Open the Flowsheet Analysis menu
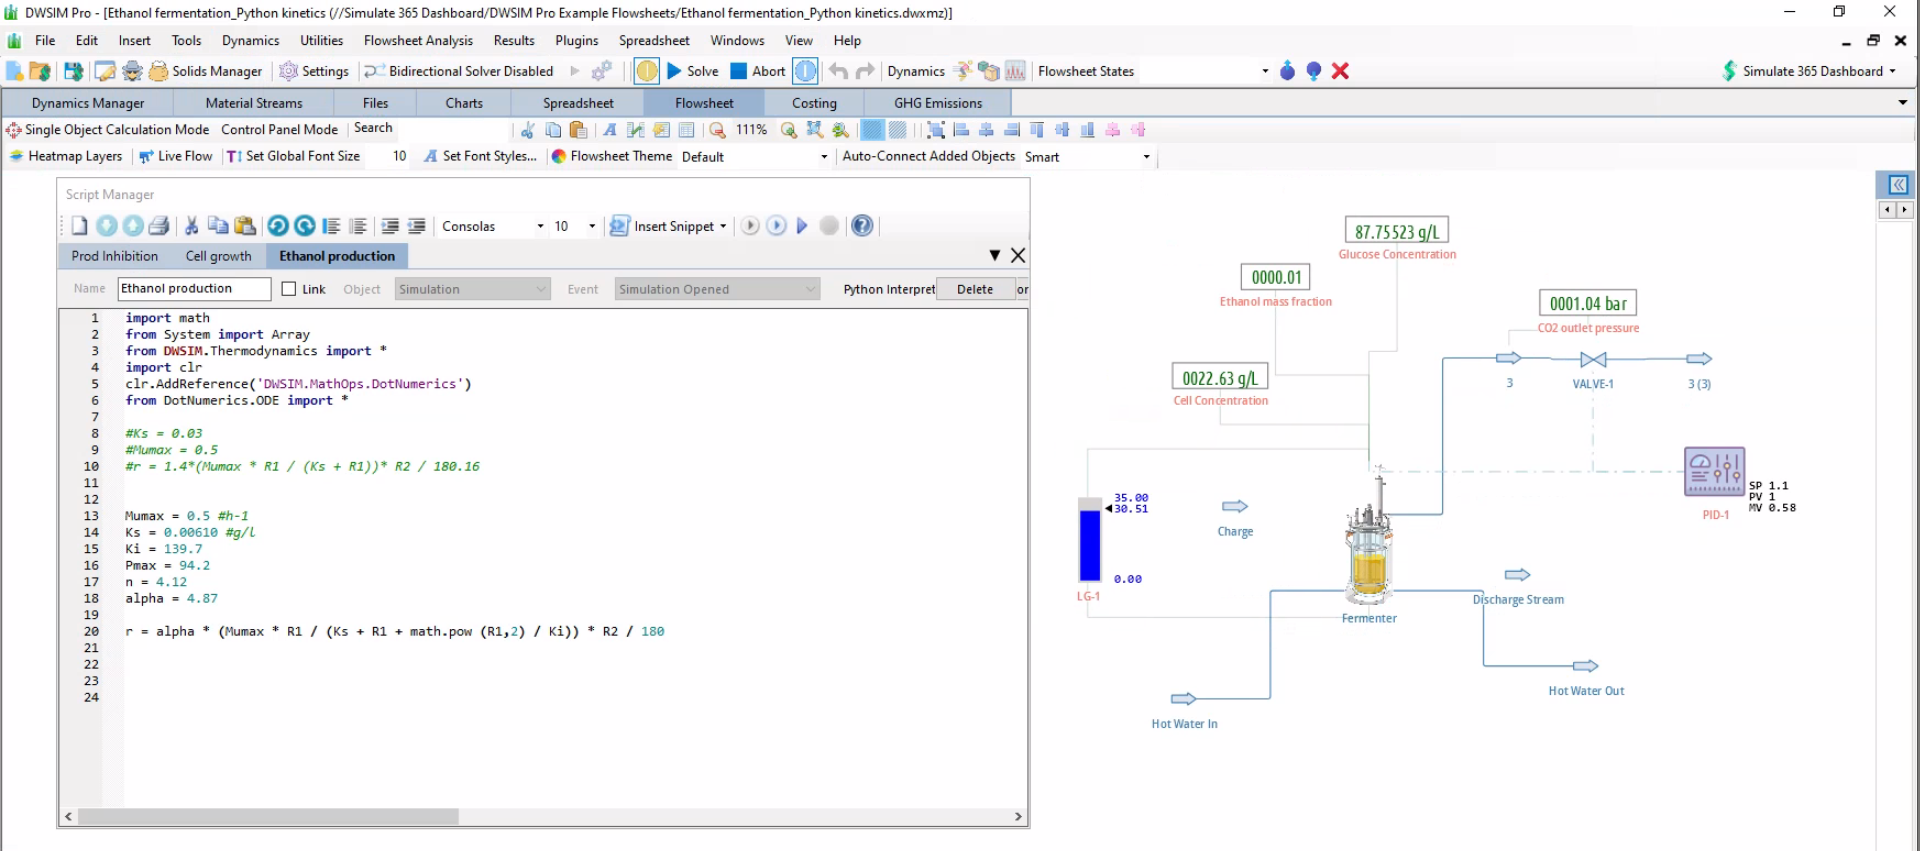Viewport: 1920px width, 851px height. [x=418, y=41]
